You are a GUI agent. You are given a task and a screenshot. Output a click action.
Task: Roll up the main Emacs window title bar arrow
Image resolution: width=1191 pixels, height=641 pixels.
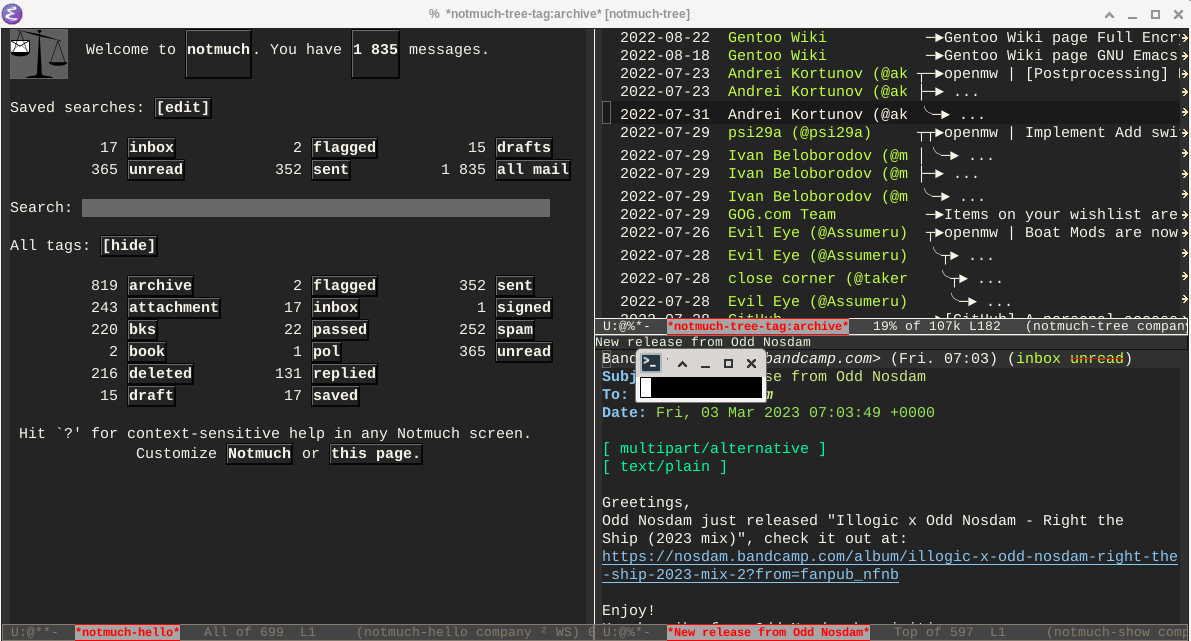1109,14
